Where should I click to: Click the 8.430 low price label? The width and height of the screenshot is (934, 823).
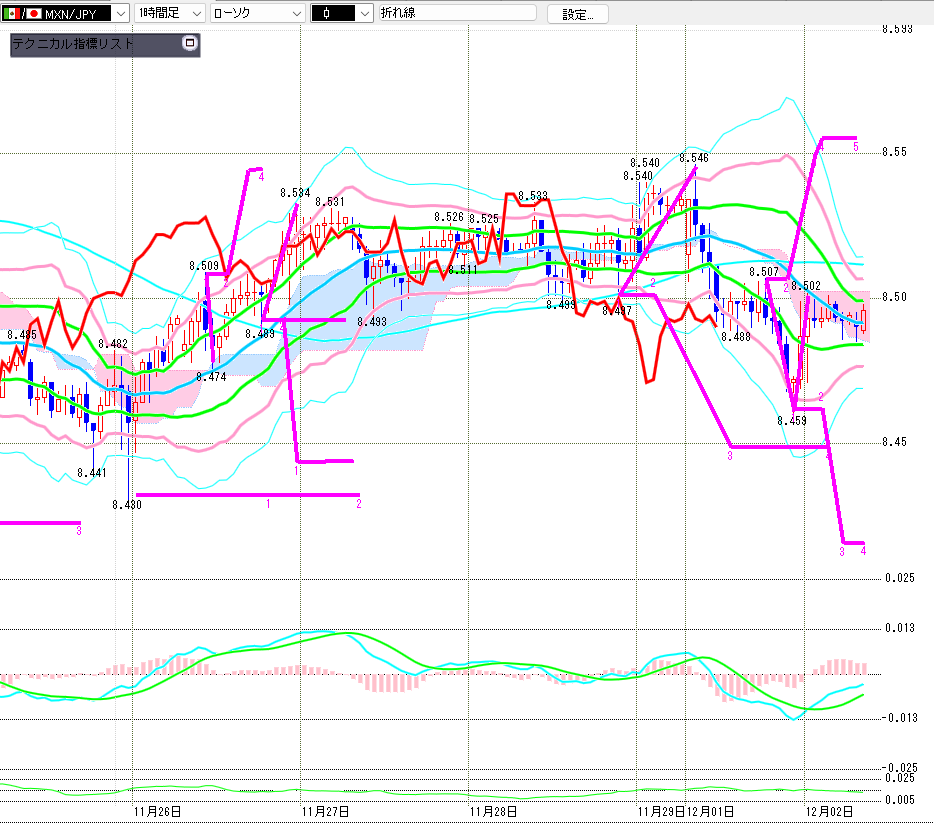127,505
